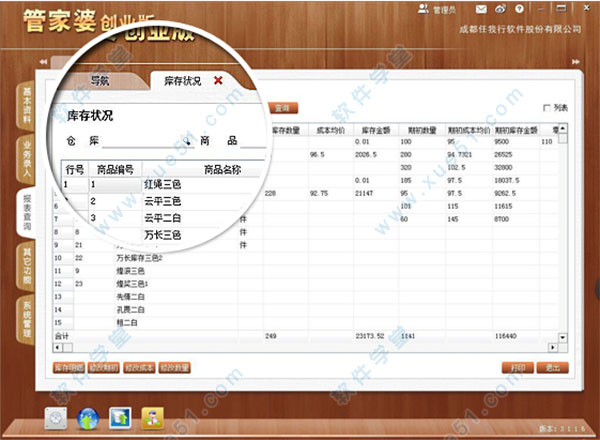
Task: Switch to the 业务录入 side tab
Action: pos(27,158)
